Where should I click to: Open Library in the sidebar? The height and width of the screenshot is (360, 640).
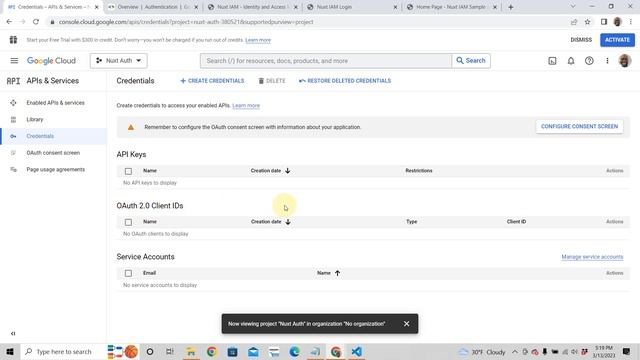[x=35, y=120]
